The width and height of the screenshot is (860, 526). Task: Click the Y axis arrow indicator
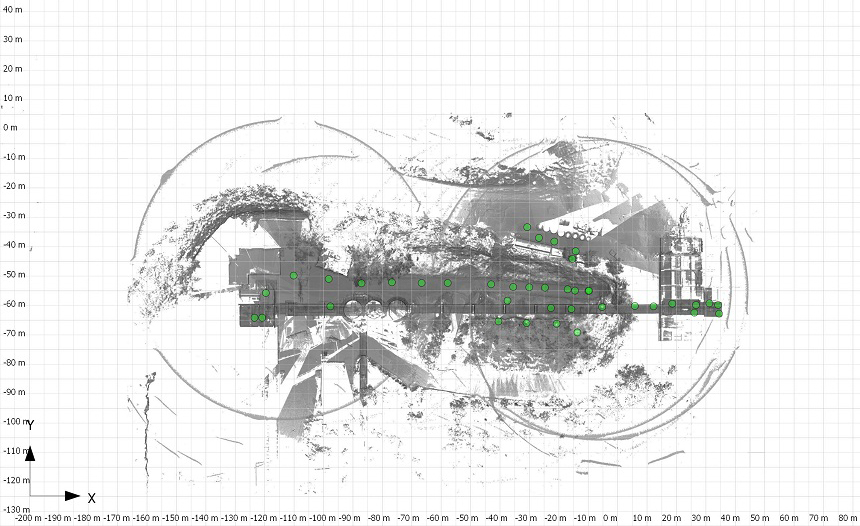point(30,455)
